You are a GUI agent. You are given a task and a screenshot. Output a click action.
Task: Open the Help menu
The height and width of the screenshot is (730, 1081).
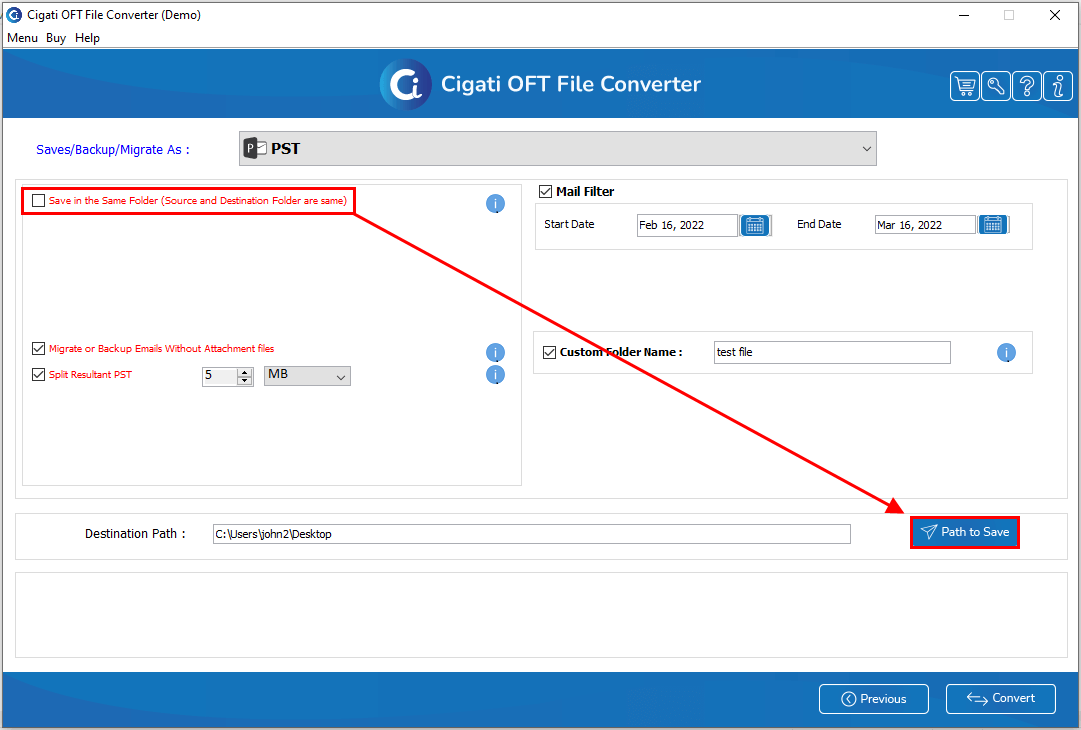[88, 38]
